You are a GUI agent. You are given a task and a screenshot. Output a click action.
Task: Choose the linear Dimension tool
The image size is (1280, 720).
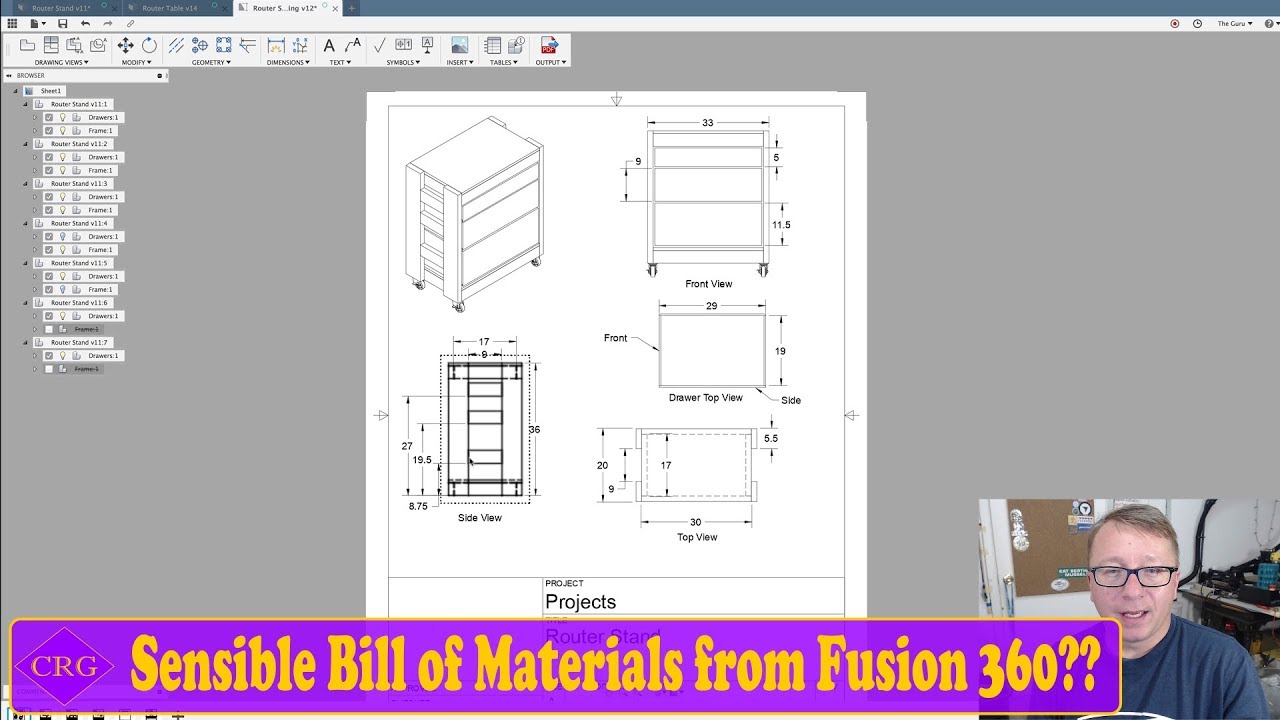click(x=276, y=45)
